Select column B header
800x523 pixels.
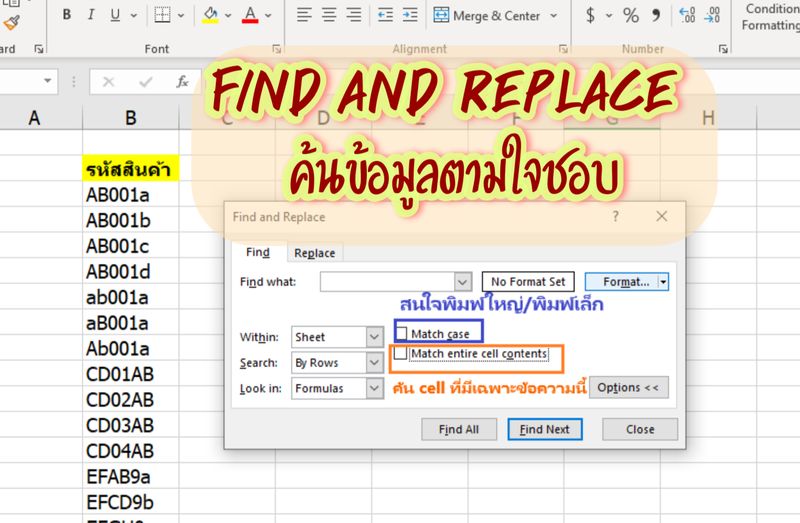tap(131, 118)
